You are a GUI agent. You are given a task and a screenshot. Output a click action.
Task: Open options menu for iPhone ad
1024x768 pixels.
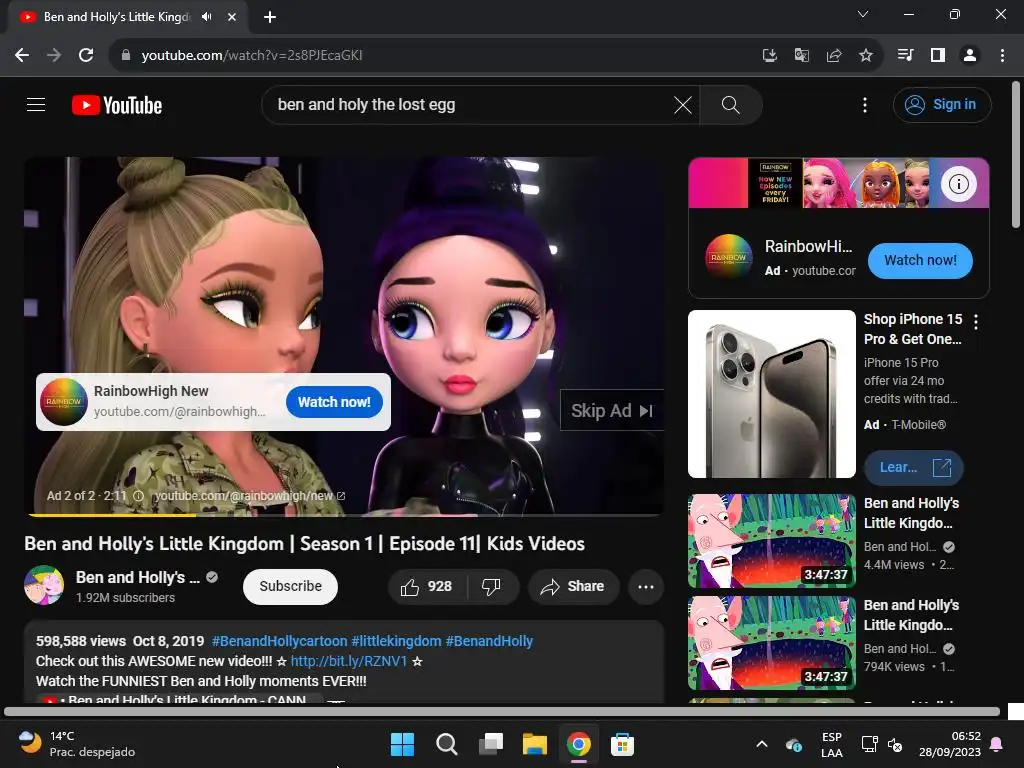coord(976,321)
